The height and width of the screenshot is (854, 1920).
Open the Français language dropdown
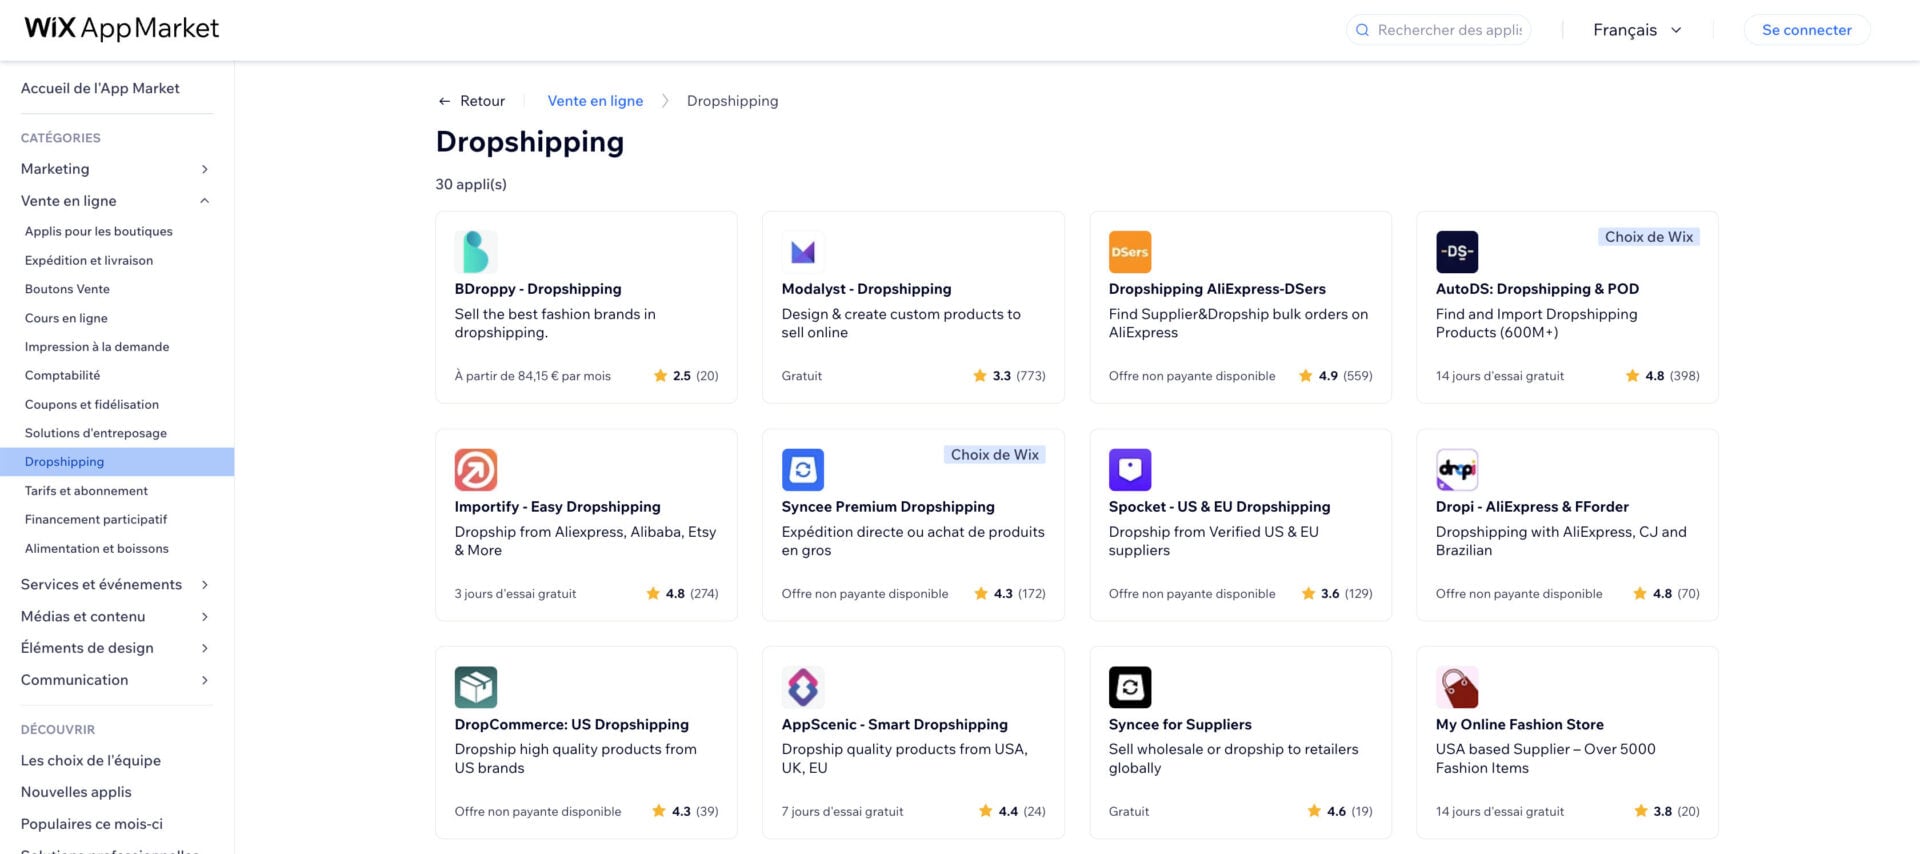click(x=1637, y=30)
